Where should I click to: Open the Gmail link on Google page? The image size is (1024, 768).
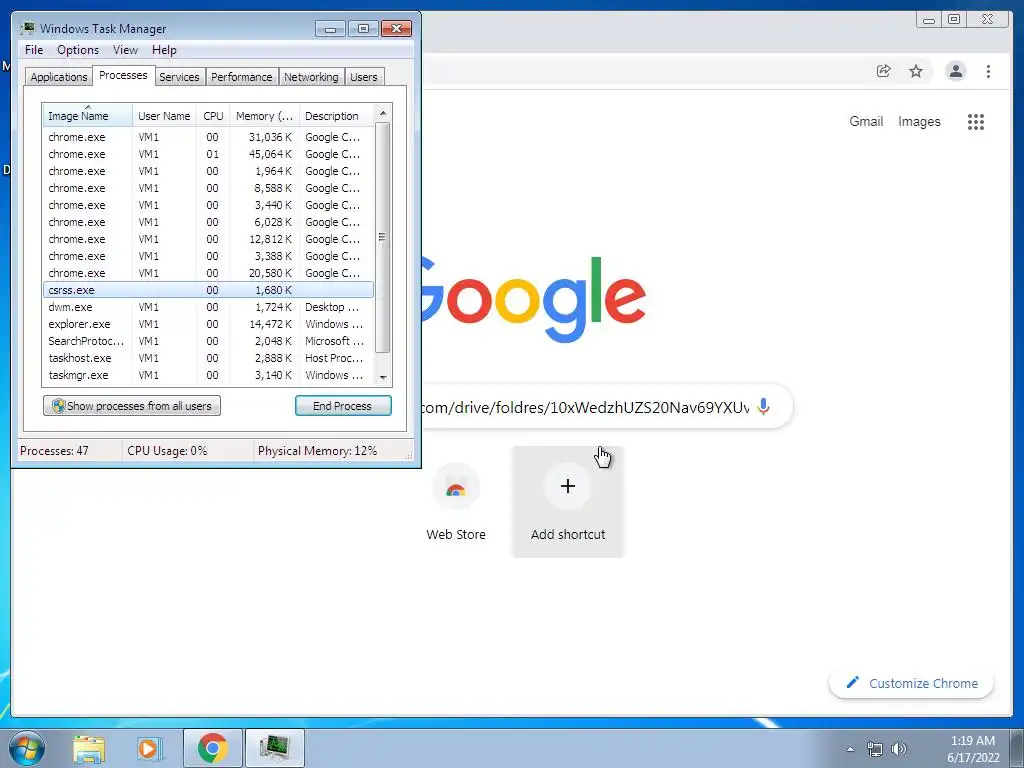pos(866,121)
